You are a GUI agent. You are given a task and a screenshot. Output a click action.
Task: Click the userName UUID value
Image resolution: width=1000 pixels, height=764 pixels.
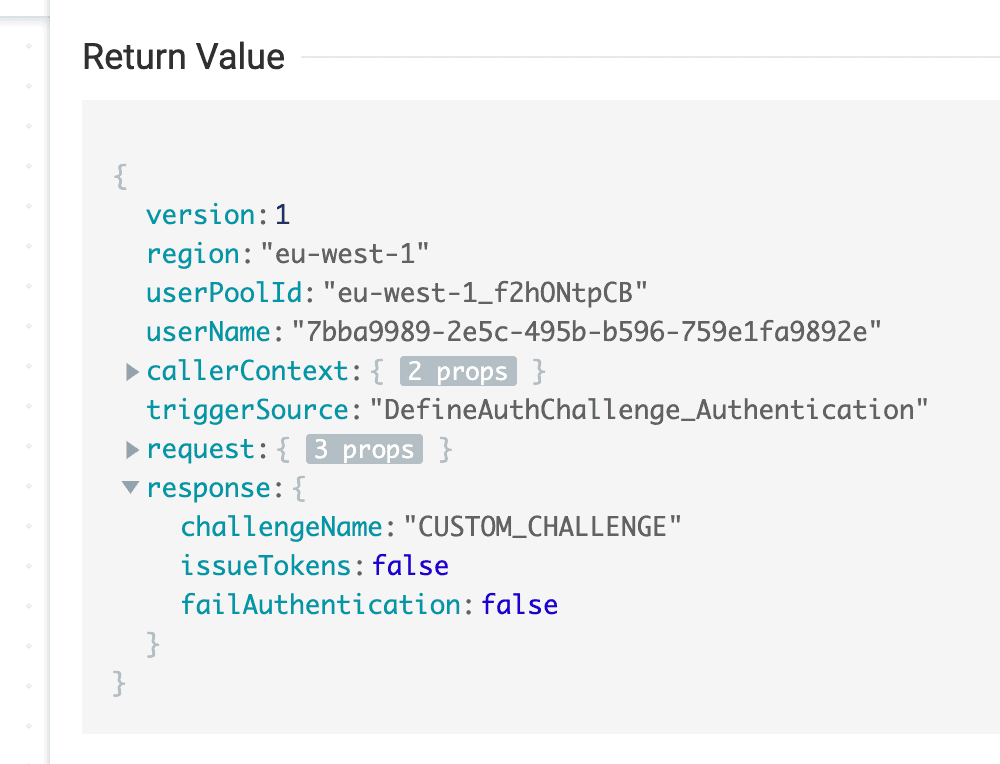[x=585, y=332]
